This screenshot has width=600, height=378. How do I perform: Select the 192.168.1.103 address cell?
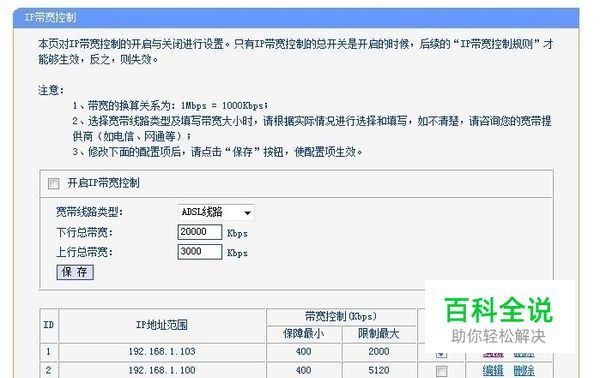[x=162, y=351]
